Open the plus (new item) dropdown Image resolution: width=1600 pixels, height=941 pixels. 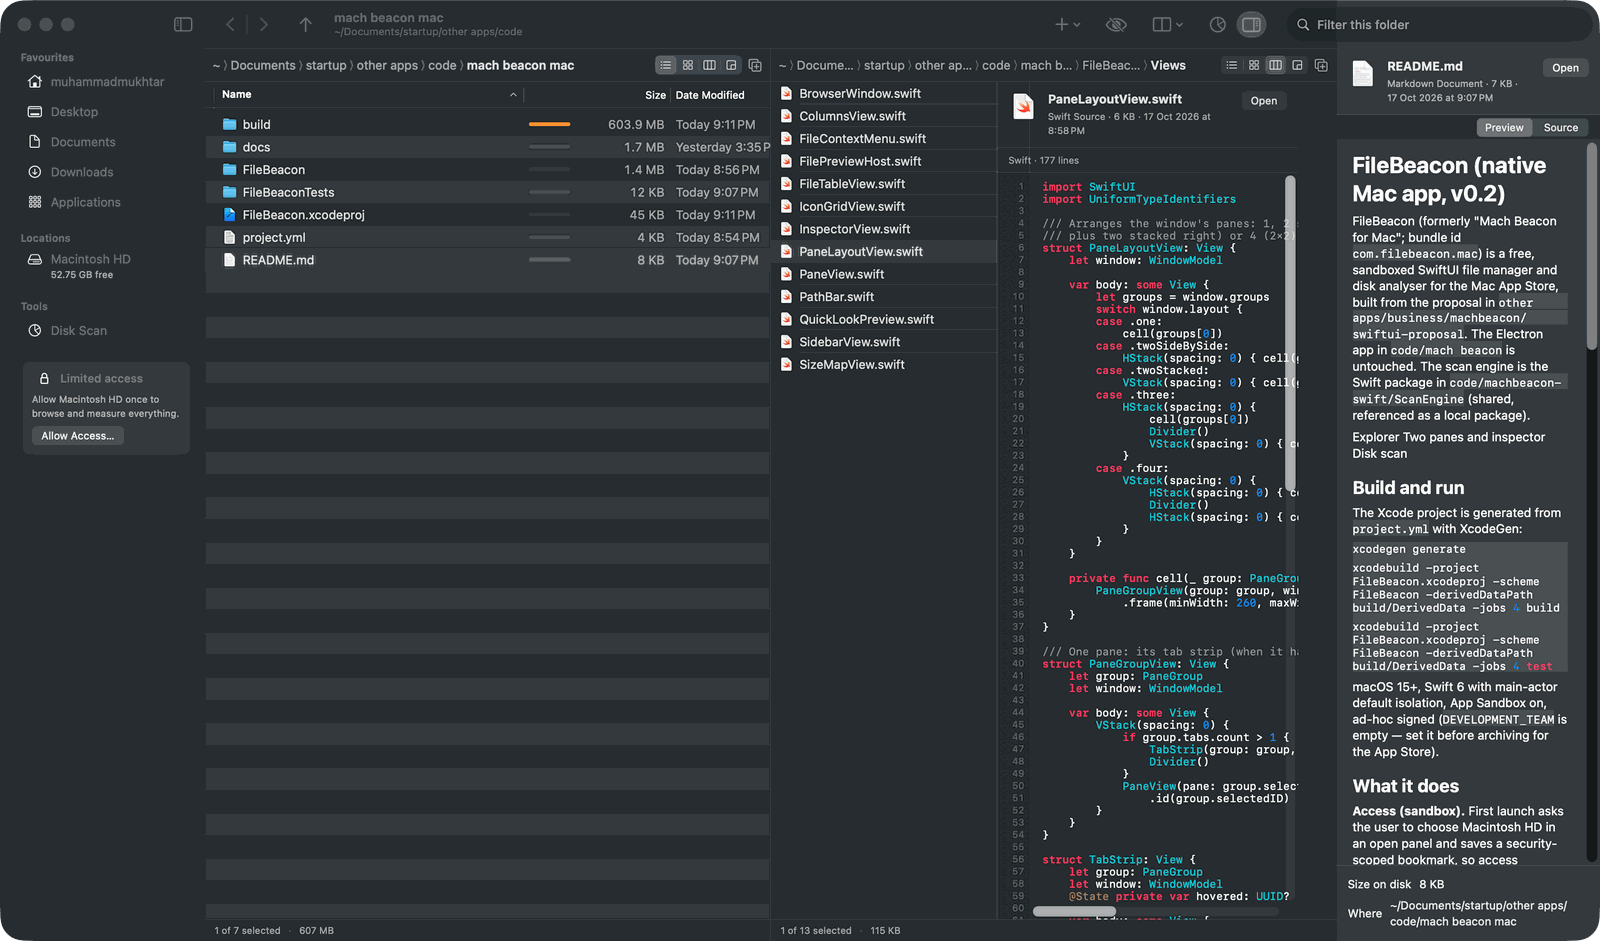1067,24
